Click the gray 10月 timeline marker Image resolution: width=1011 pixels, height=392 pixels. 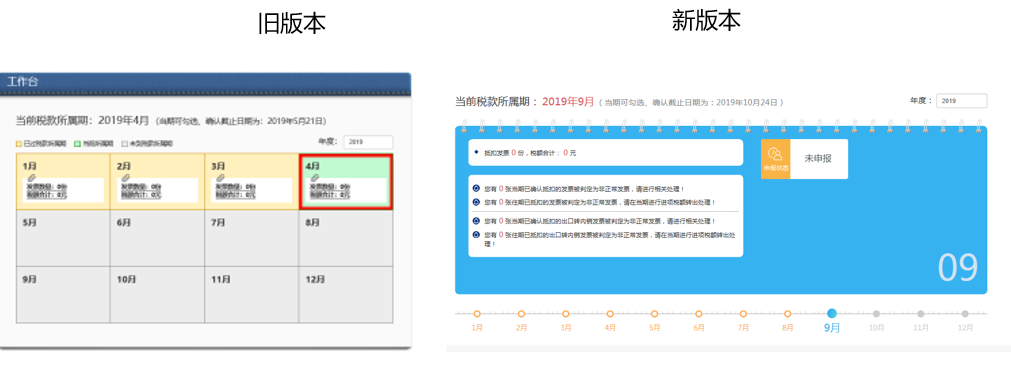[x=876, y=314]
